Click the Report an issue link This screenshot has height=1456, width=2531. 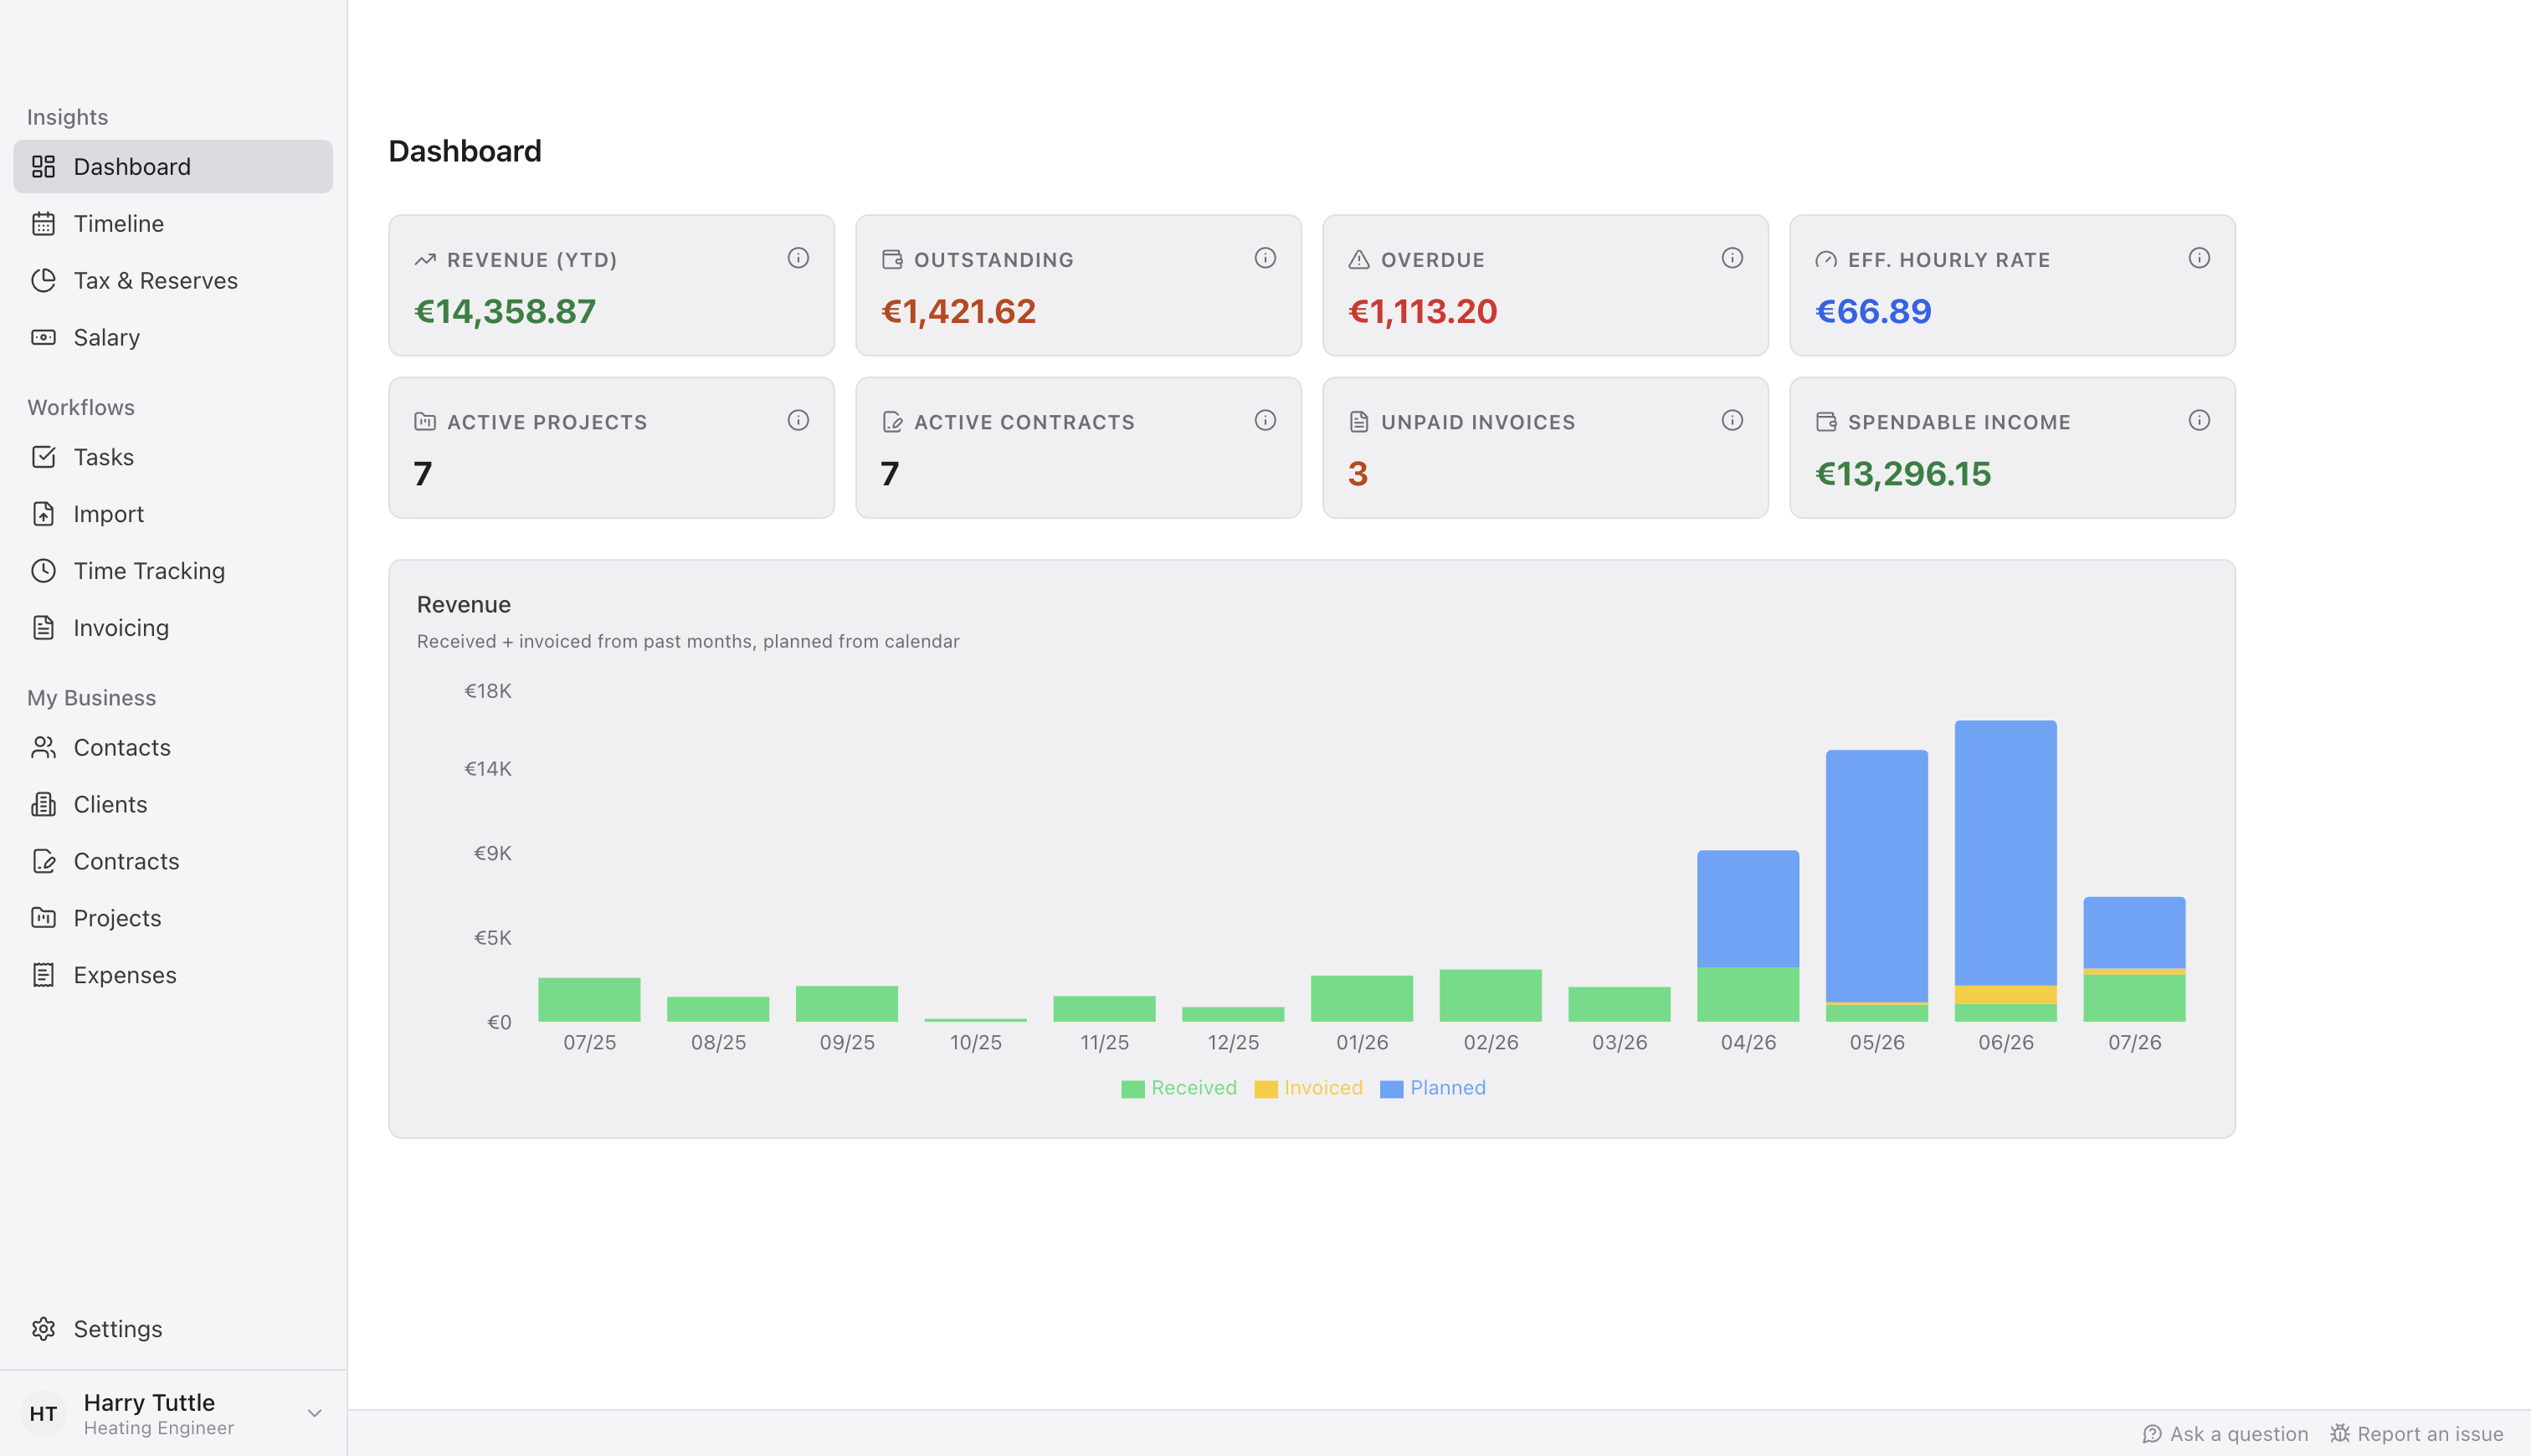(x=2416, y=1434)
